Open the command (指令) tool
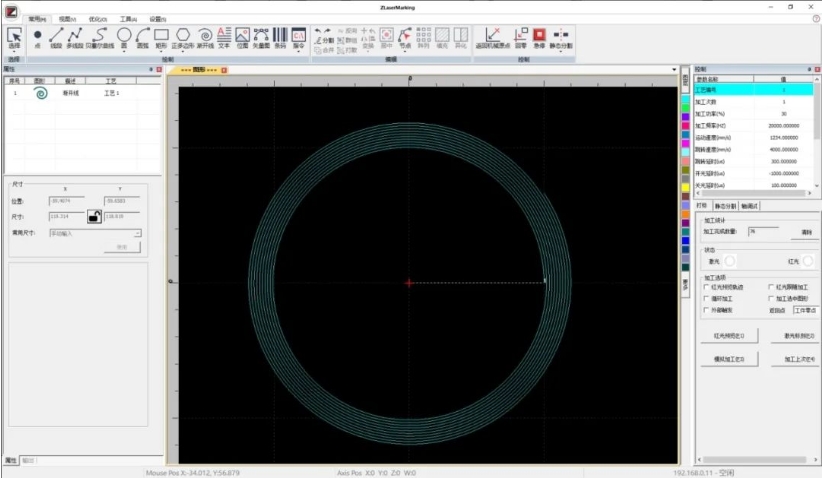822x479 pixels. pos(299,37)
